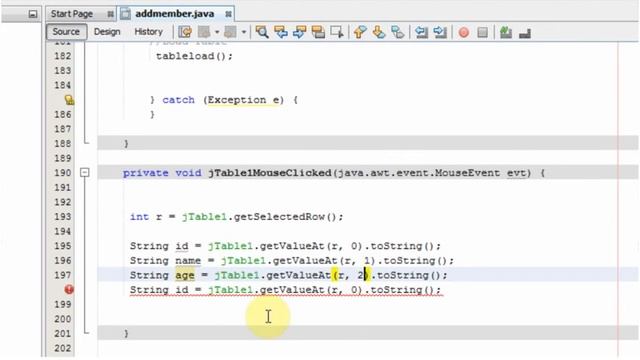Click on getSelectedRow() call
Screen dimensions: 640x360
click(x=285, y=217)
